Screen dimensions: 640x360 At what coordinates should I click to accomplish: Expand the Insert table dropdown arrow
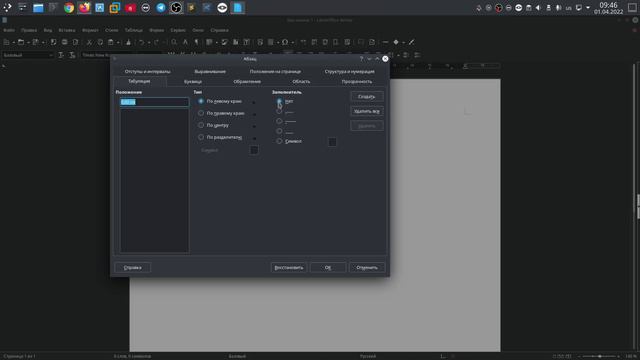[x=216, y=42]
